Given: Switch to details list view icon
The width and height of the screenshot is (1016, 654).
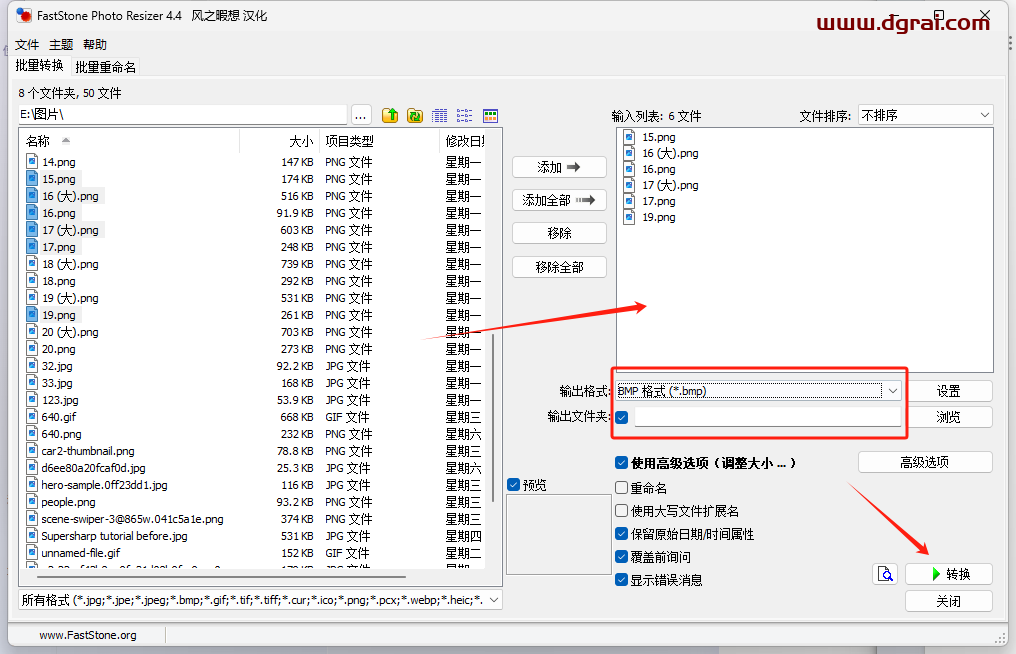Looking at the screenshot, I should [440, 115].
